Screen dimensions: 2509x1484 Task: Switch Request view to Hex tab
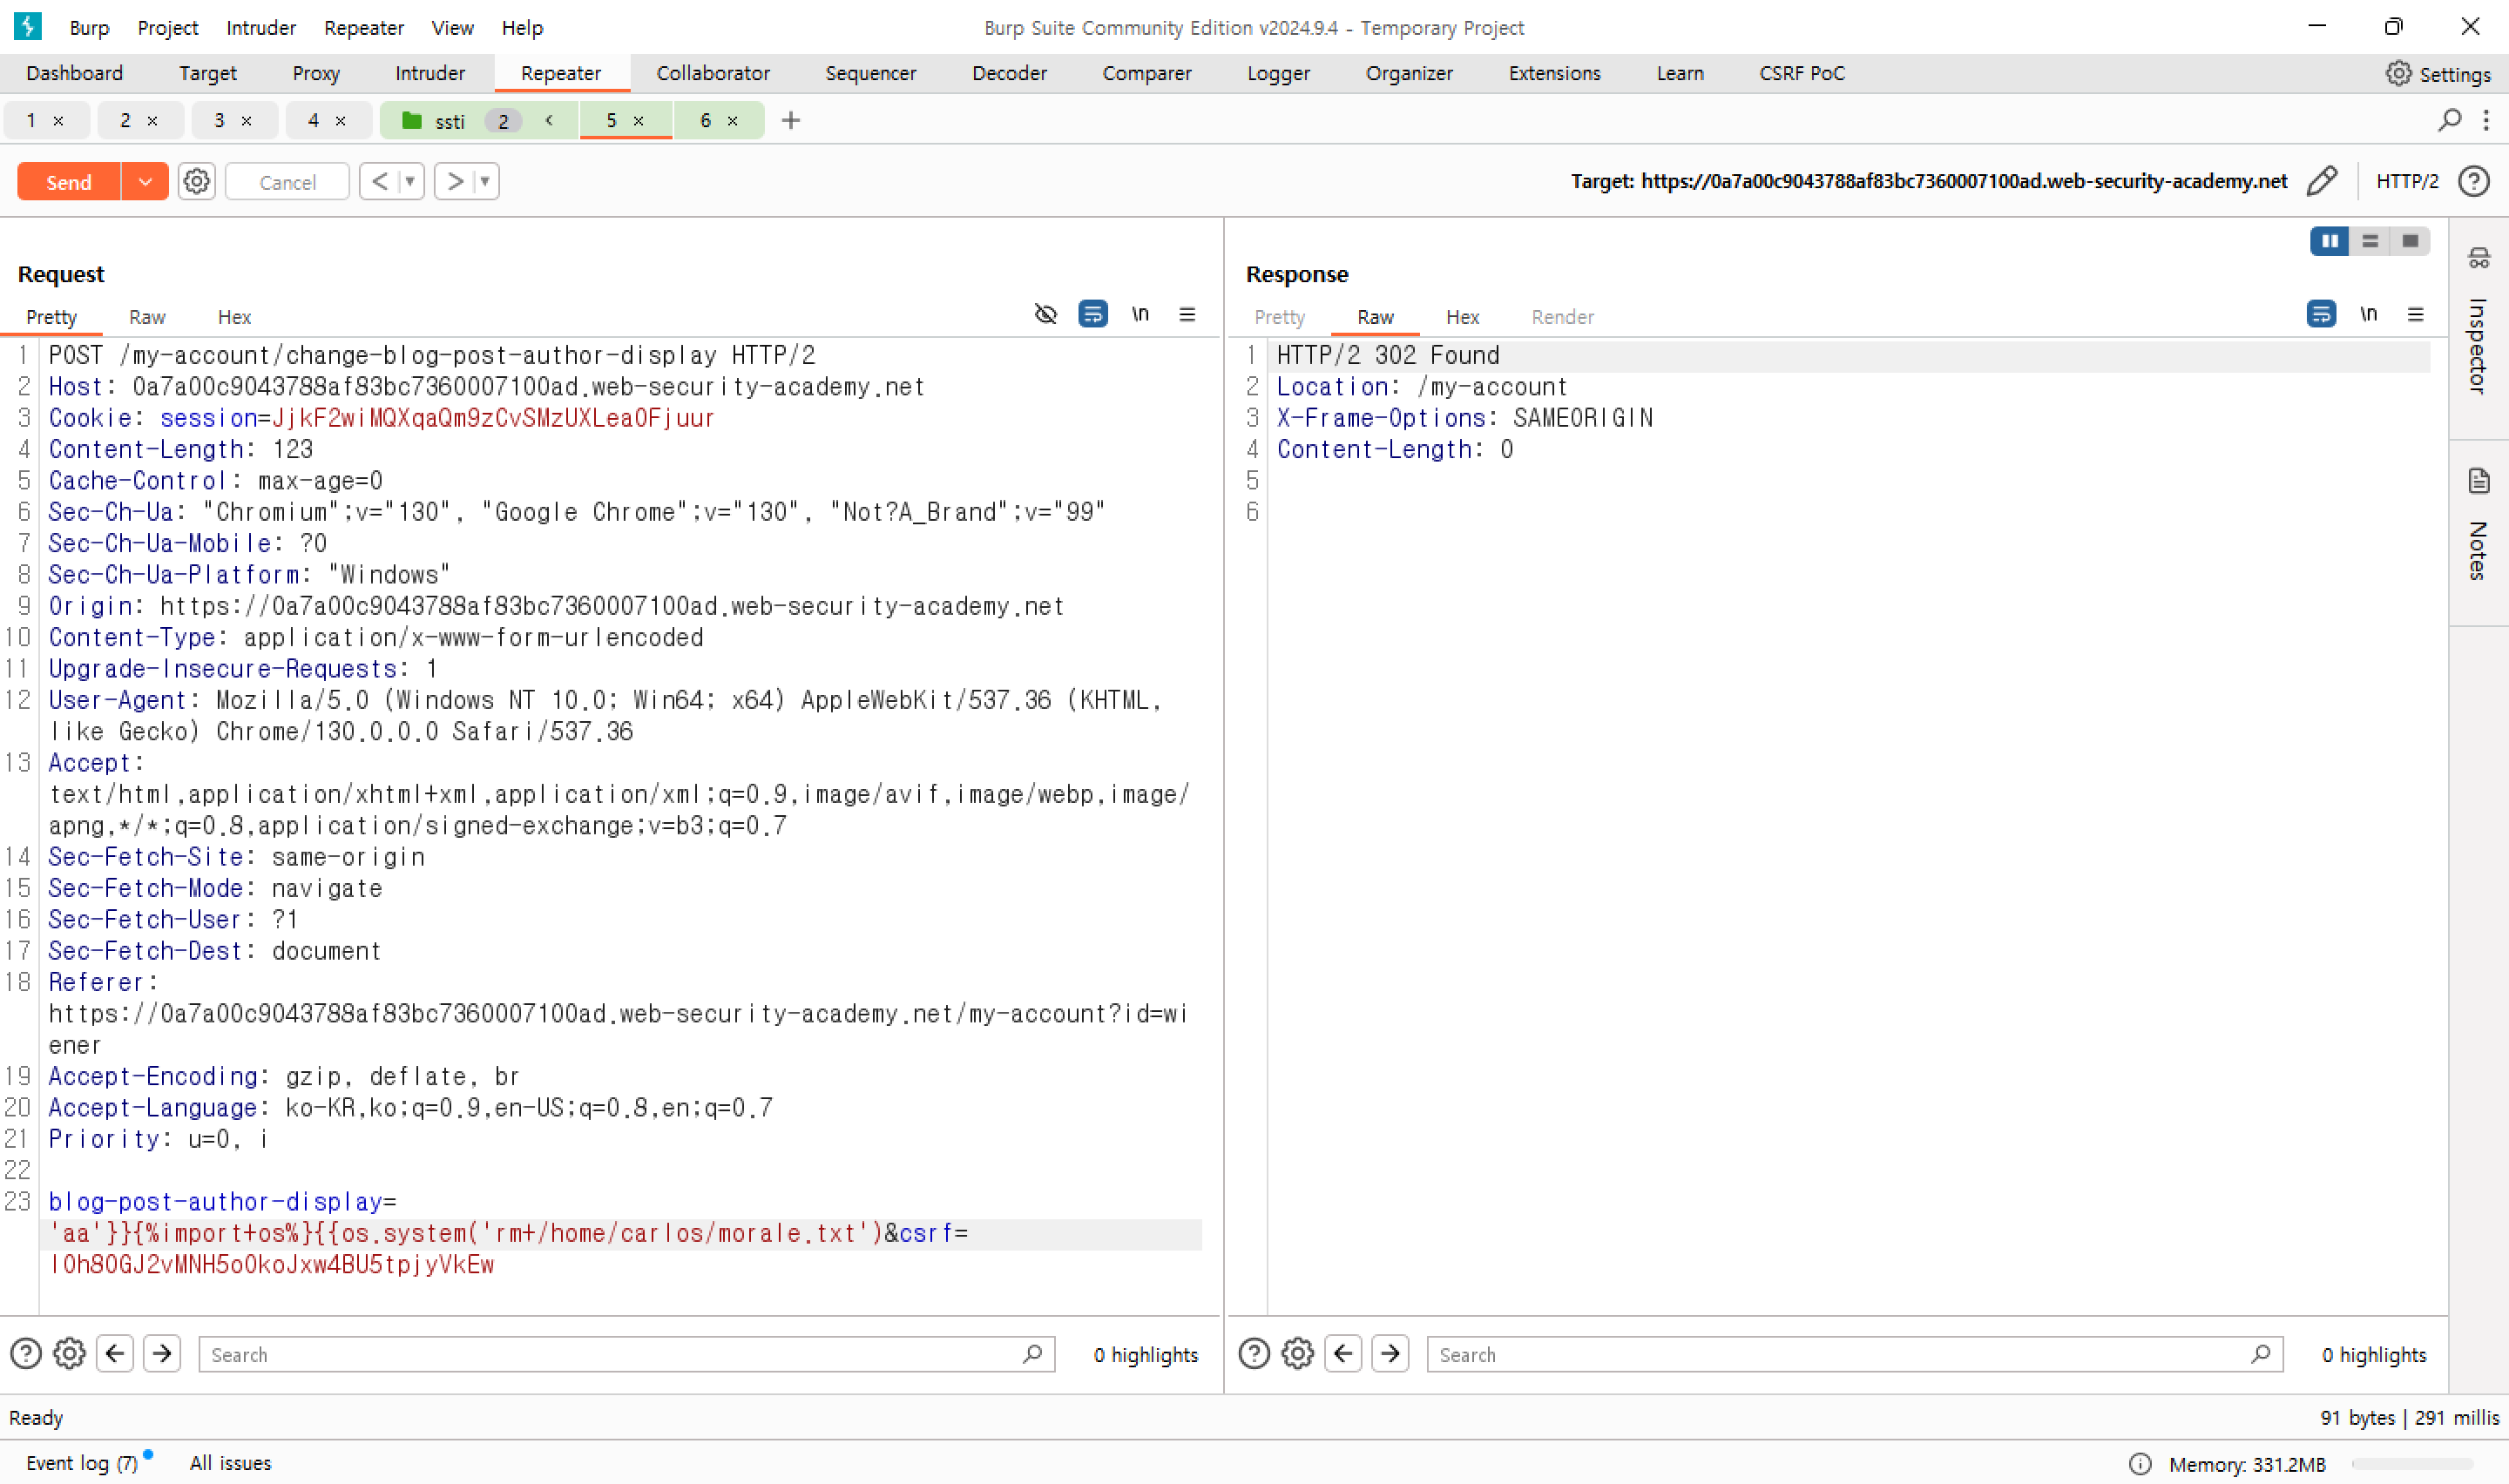[x=234, y=317]
